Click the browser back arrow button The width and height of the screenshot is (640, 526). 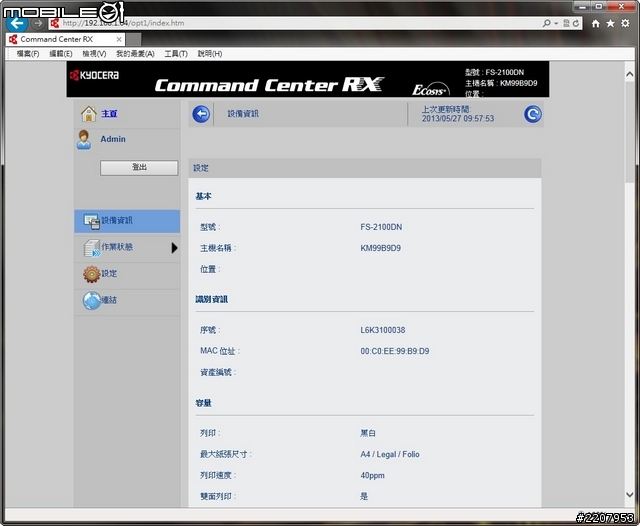[x=17, y=23]
